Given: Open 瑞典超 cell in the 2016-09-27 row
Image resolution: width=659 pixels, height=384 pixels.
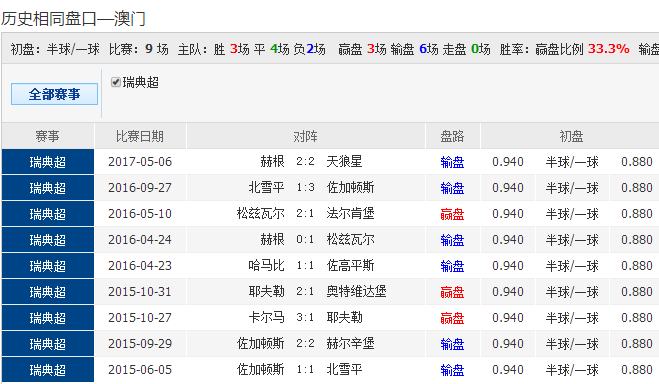Looking at the screenshot, I should coord(48,188).
